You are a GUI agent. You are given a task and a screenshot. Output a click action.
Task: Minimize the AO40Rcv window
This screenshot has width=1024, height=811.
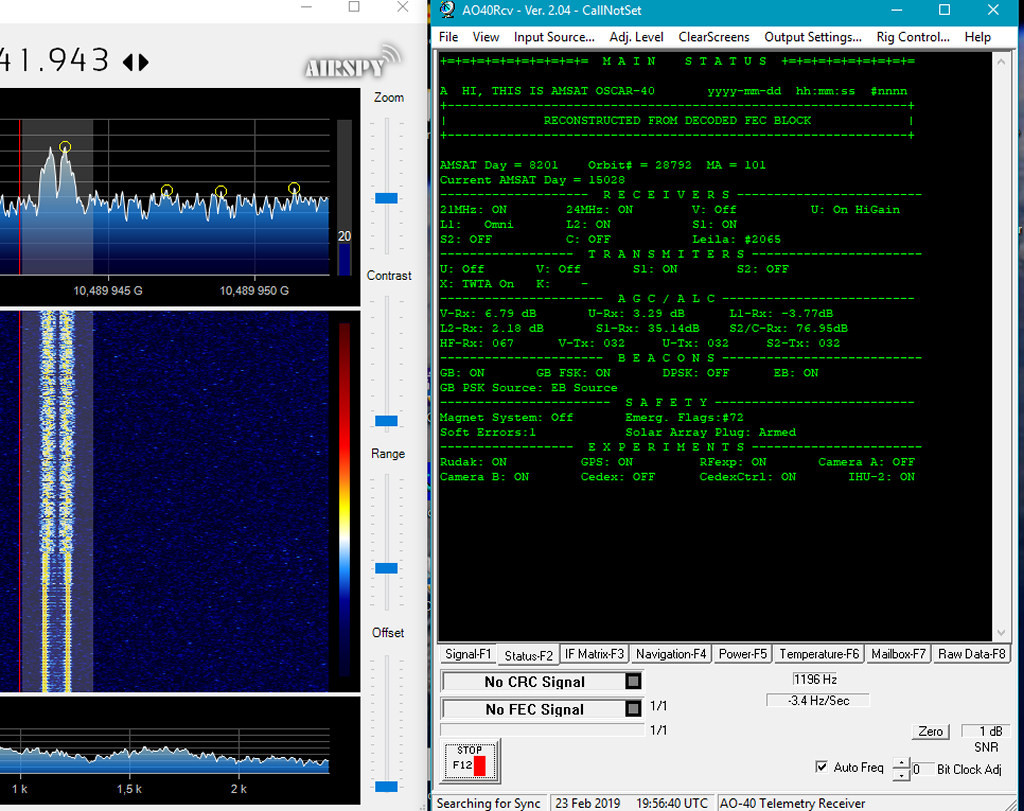pyautogui.click(x=897, y=10)
